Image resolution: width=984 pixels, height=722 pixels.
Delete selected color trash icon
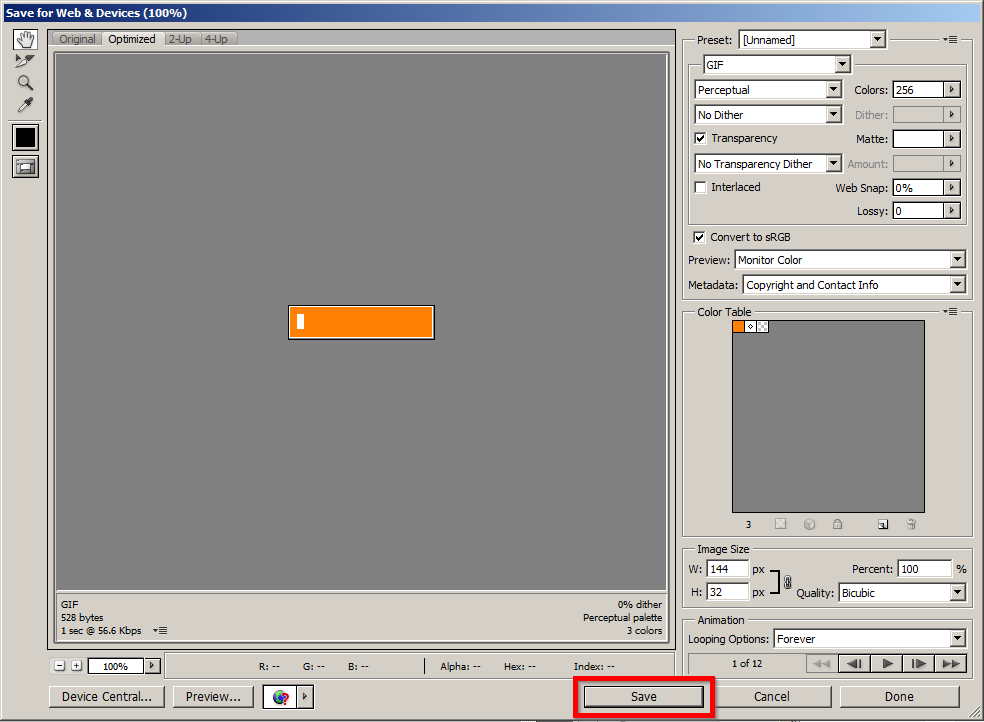[x=911, y=524]
